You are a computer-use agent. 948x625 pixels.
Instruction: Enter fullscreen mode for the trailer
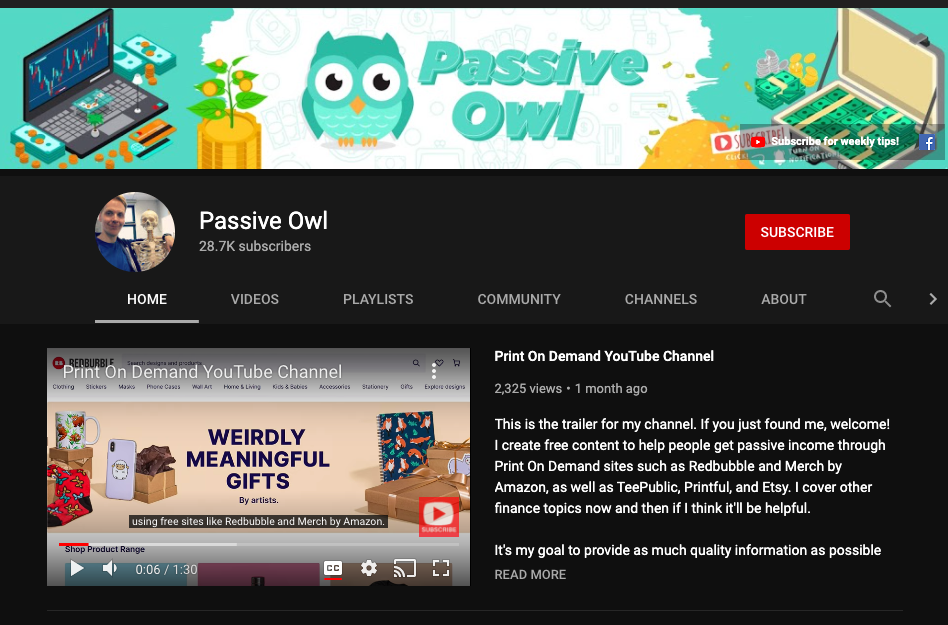(441, 568)
